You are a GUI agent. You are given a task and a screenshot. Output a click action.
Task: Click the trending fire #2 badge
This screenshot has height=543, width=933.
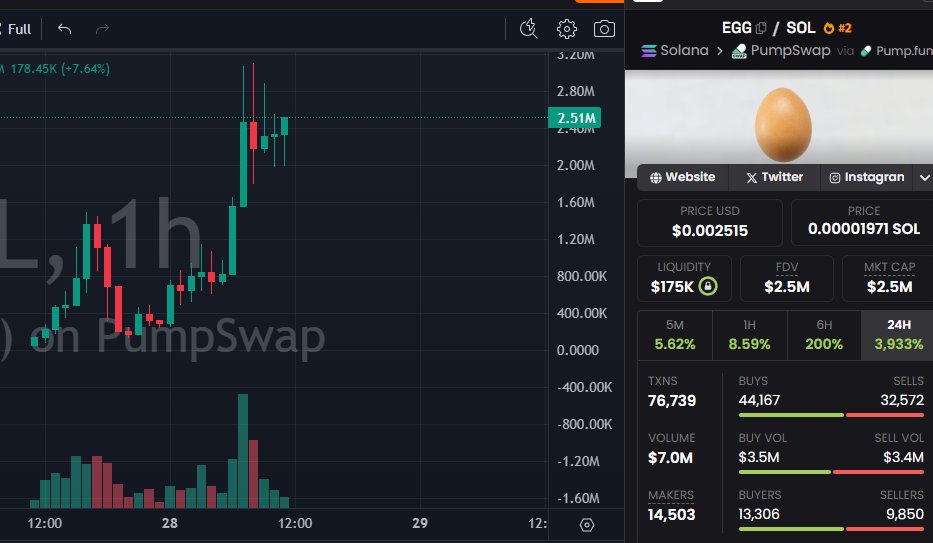tap(837, 28)
